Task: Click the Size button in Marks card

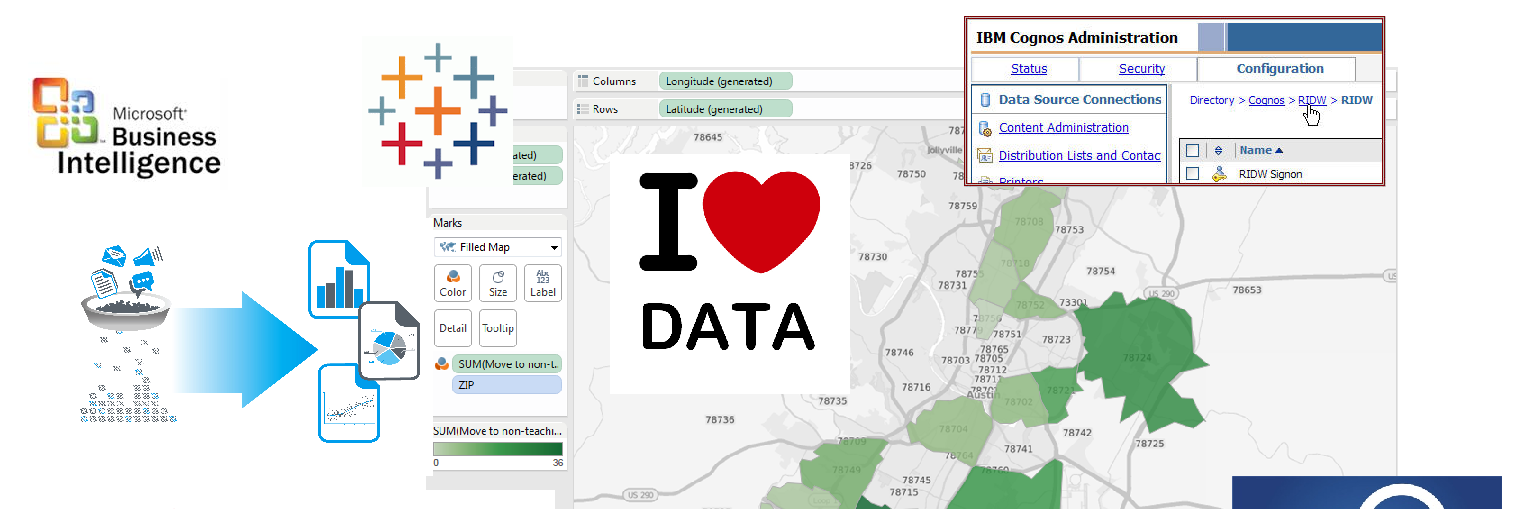Action: click(x=498, y=283)
